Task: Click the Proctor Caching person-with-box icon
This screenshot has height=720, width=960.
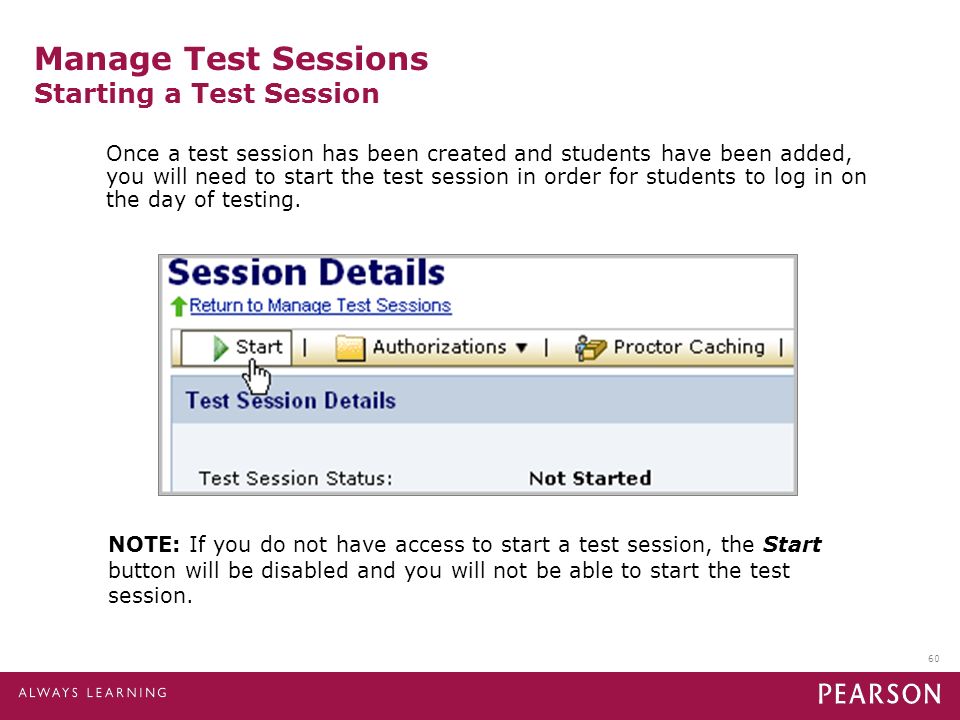Action: coord(590,348)
